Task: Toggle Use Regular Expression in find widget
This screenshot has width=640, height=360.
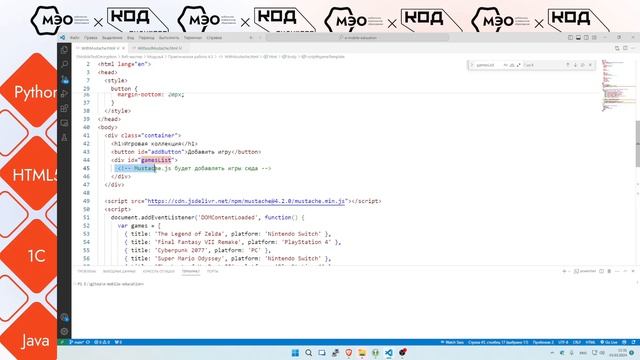Action: click(518, 65)
